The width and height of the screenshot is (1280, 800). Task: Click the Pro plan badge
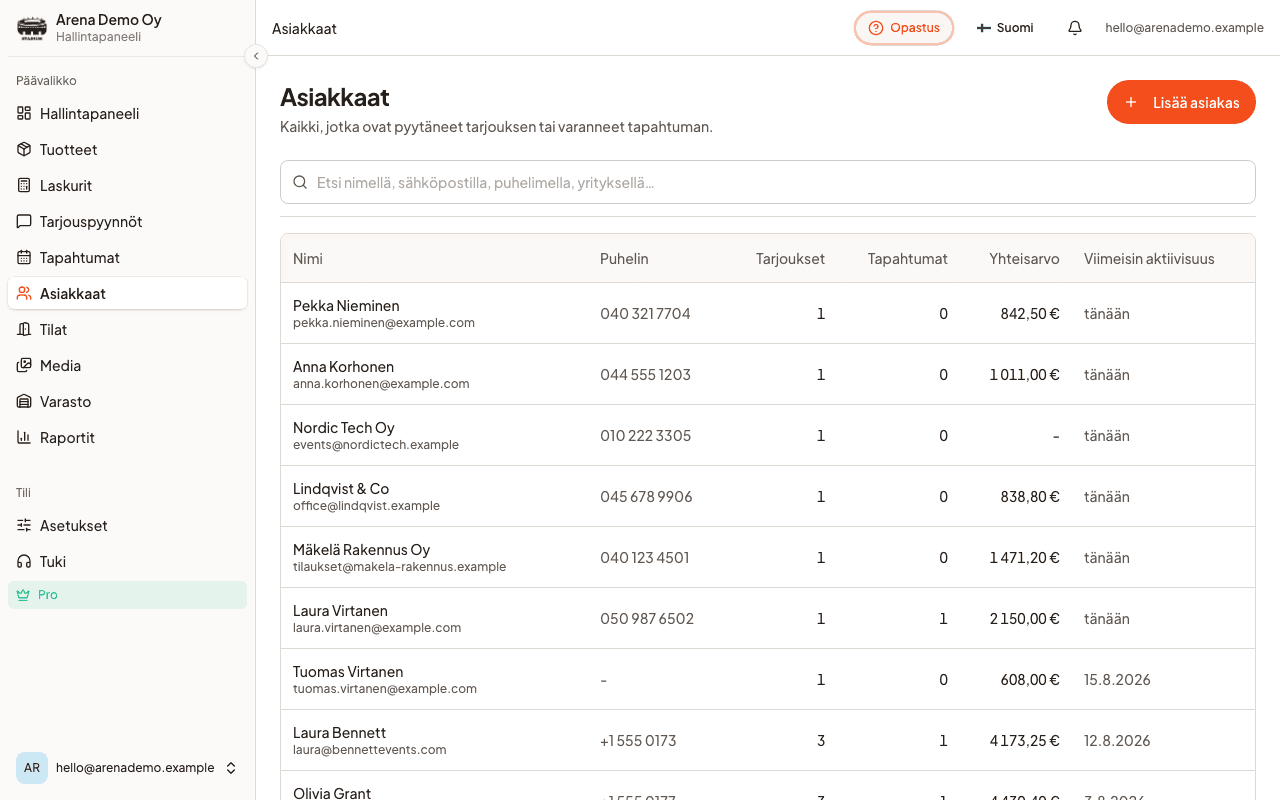127,595
